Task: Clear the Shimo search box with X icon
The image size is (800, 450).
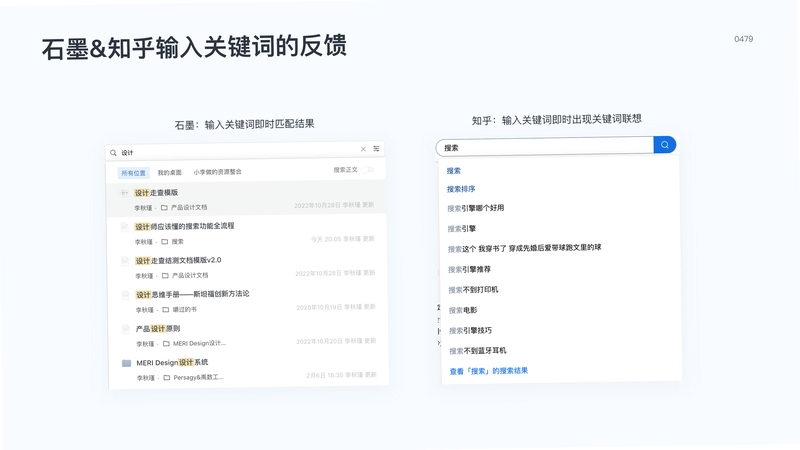Action: tap(363, 149)
